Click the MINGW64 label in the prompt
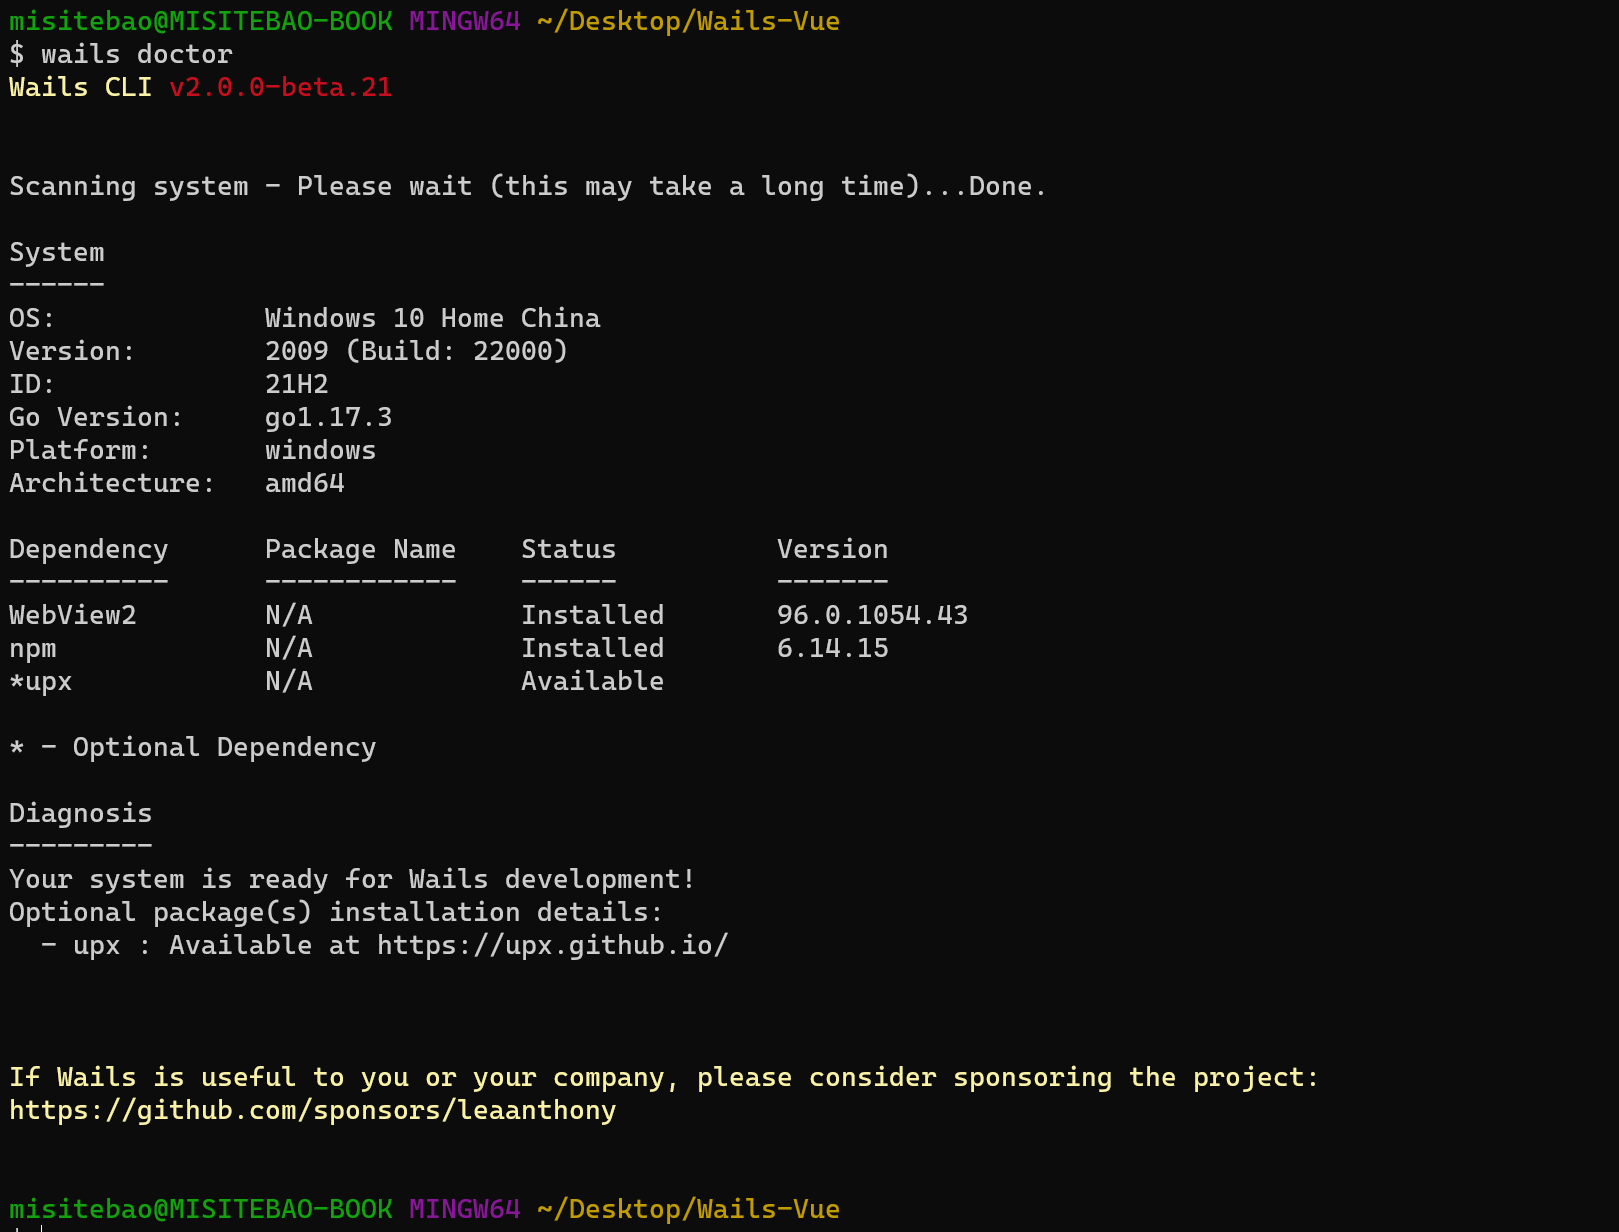Viewport: 1619px width, 1232px height. click(464, 20)
